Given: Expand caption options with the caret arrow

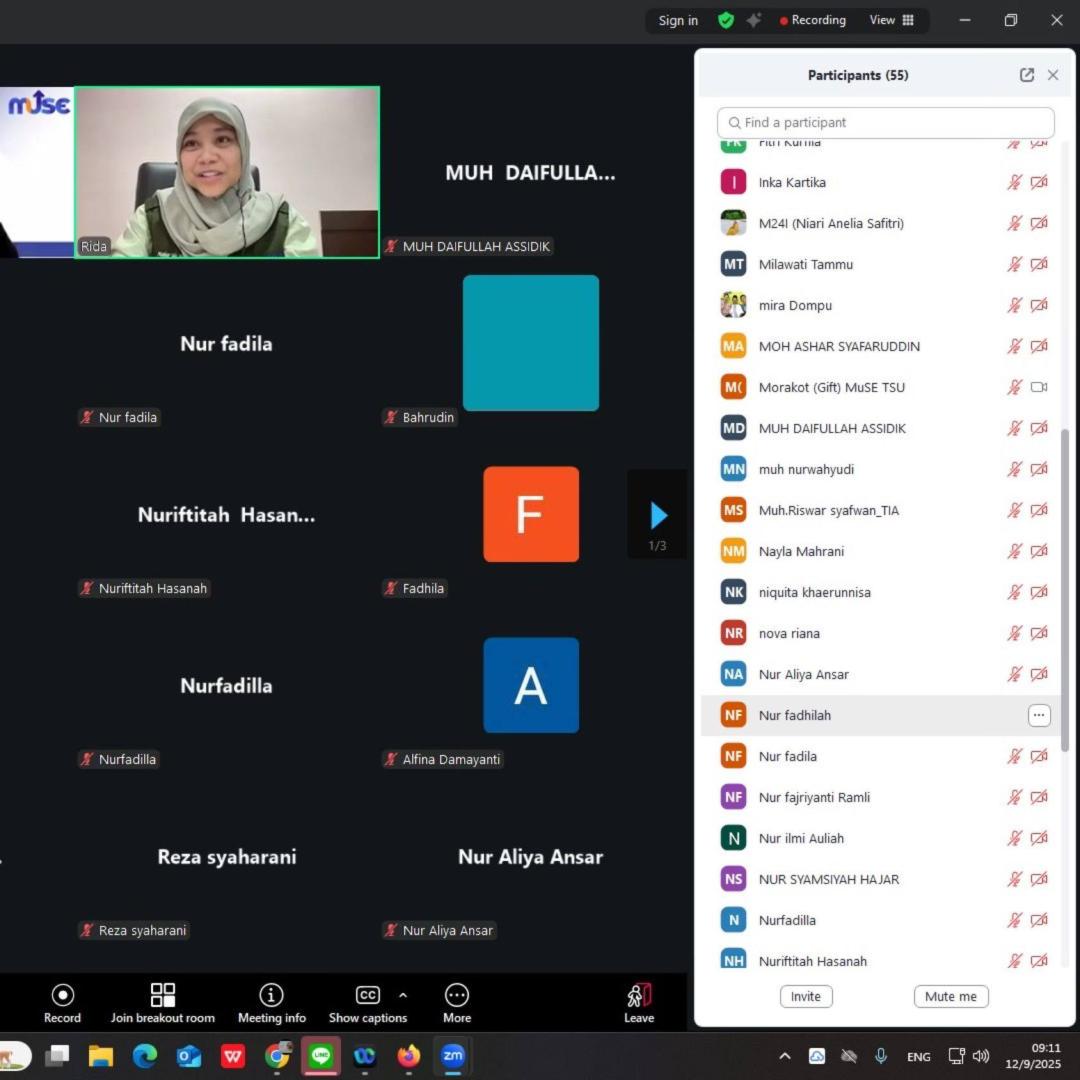Looking at the screenshot, I should coord(403,995).
